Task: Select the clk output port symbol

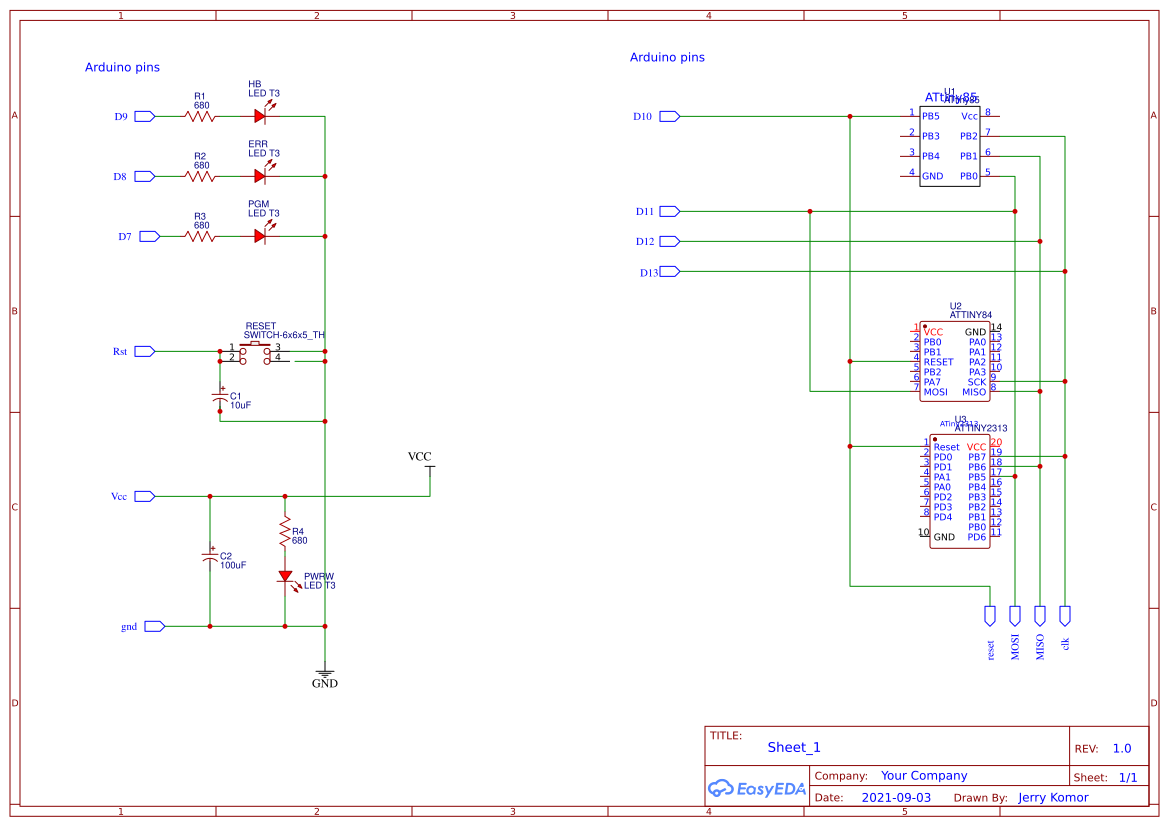Action: (1065, 616)
